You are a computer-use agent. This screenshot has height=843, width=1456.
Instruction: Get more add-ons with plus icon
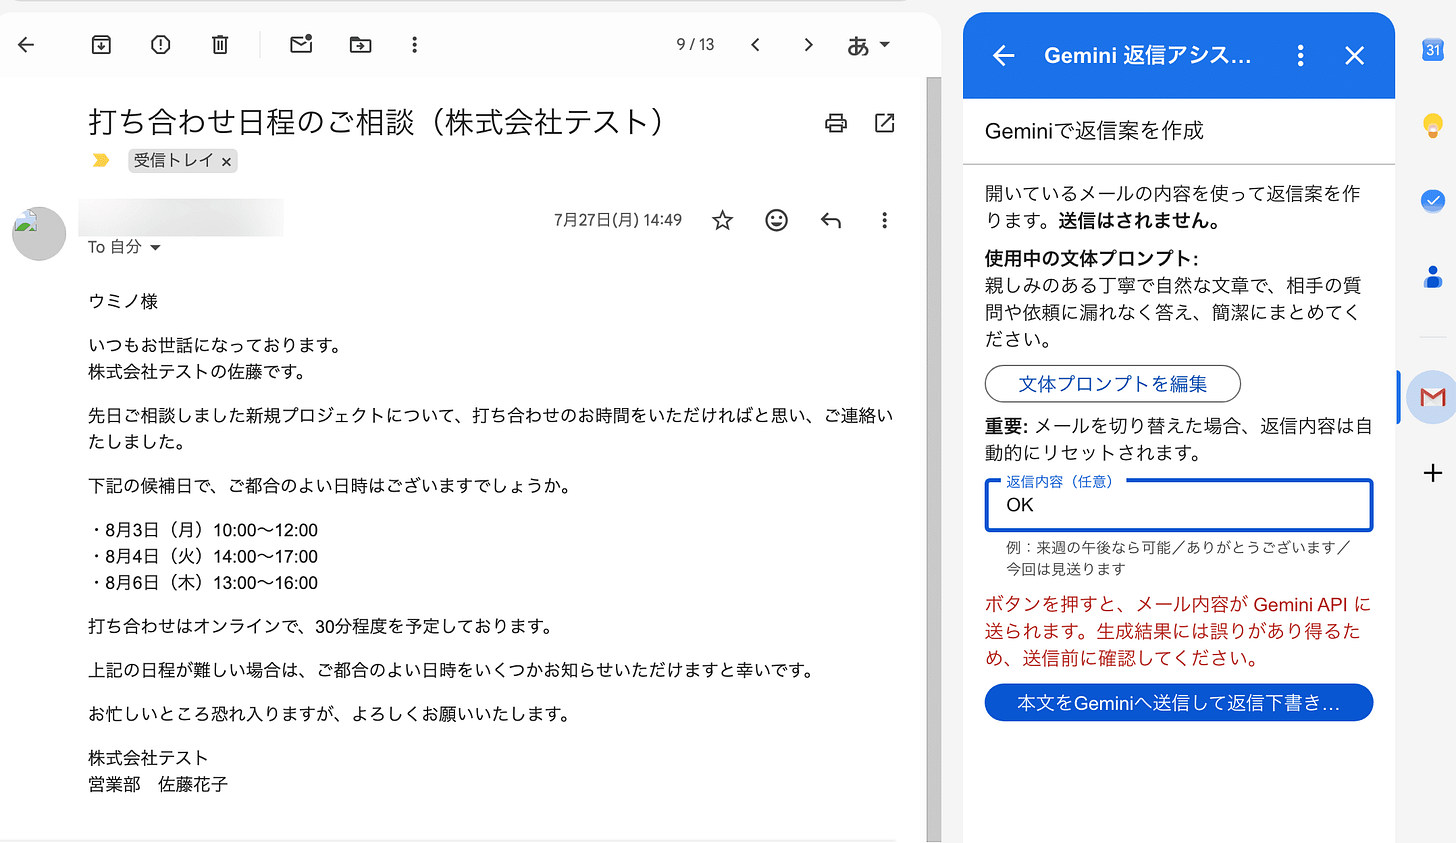click(x=1433, y=473)
